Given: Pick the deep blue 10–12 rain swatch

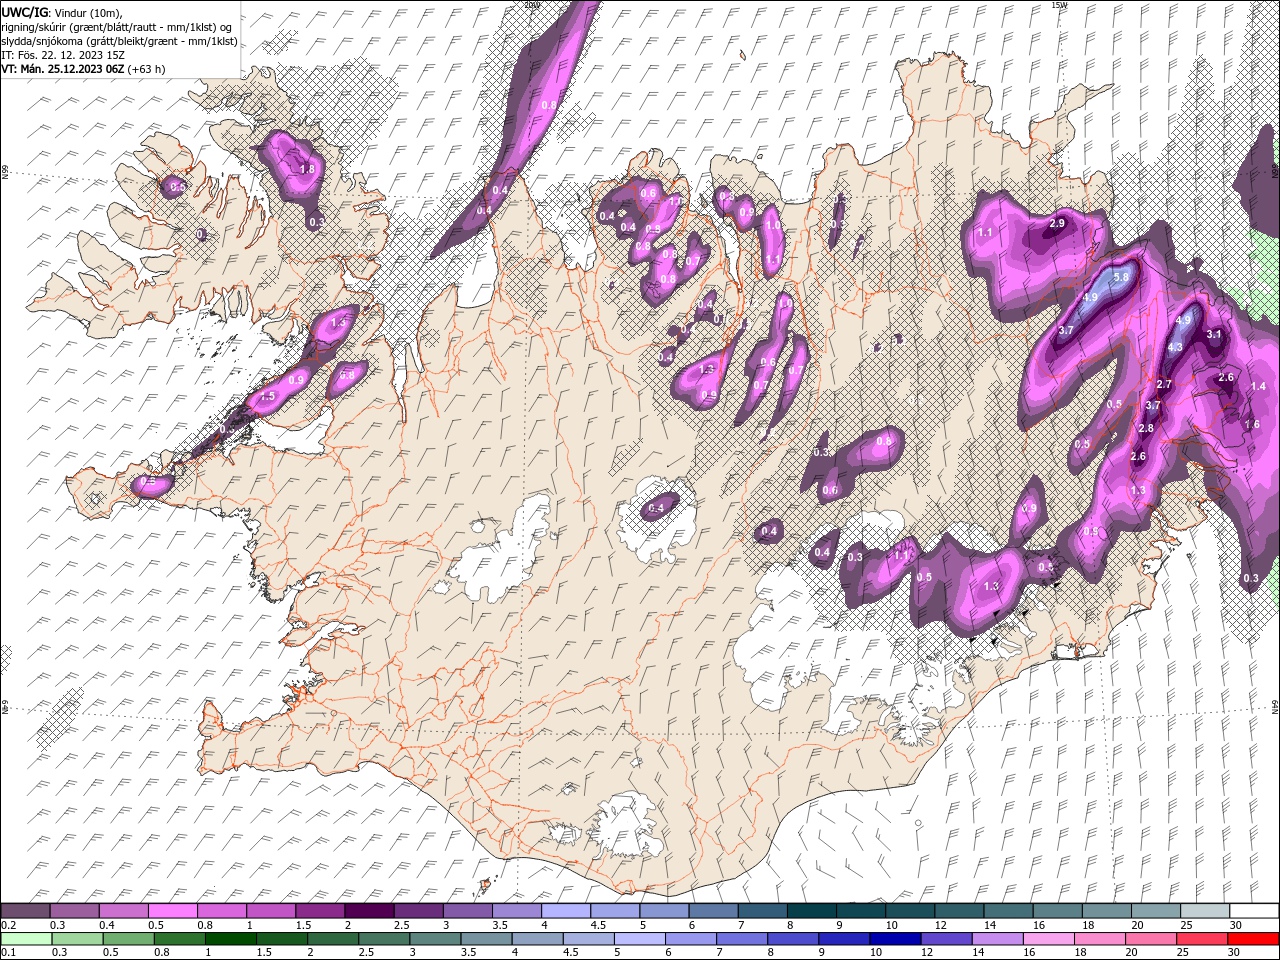Looking at the screenshot, I should click(897, 938).
